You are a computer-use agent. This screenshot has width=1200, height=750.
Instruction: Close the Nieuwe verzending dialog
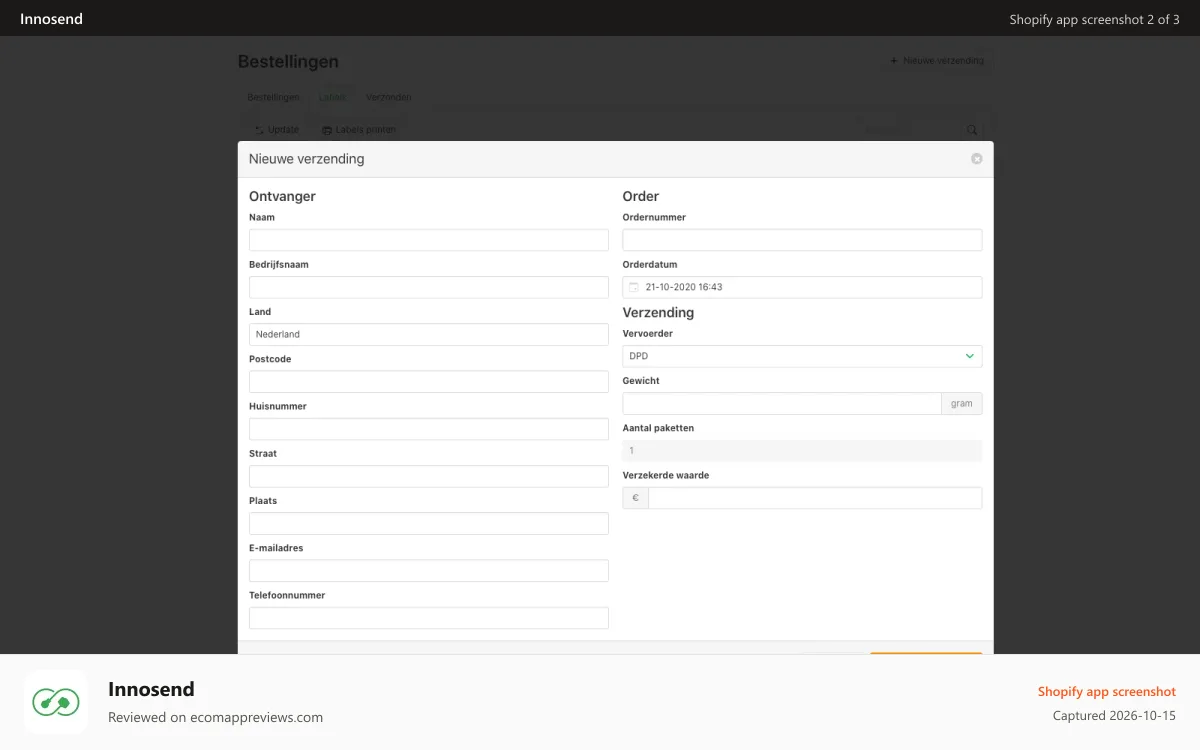976,159
